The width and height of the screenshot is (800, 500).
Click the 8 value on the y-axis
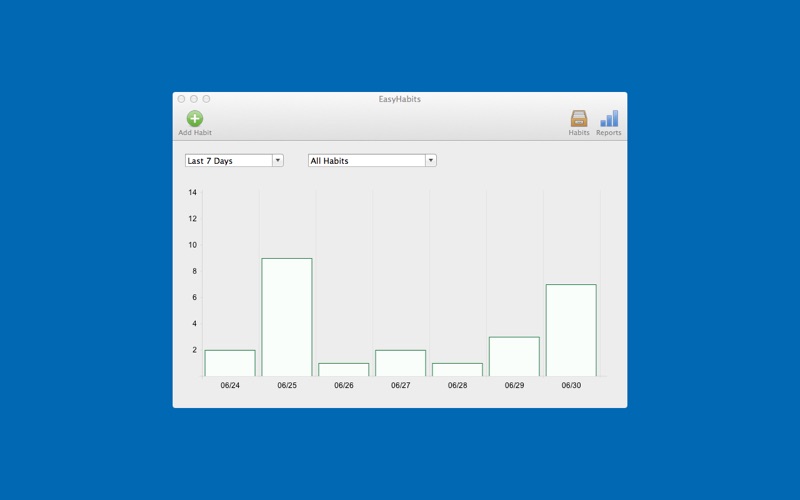tap(194, 271)
